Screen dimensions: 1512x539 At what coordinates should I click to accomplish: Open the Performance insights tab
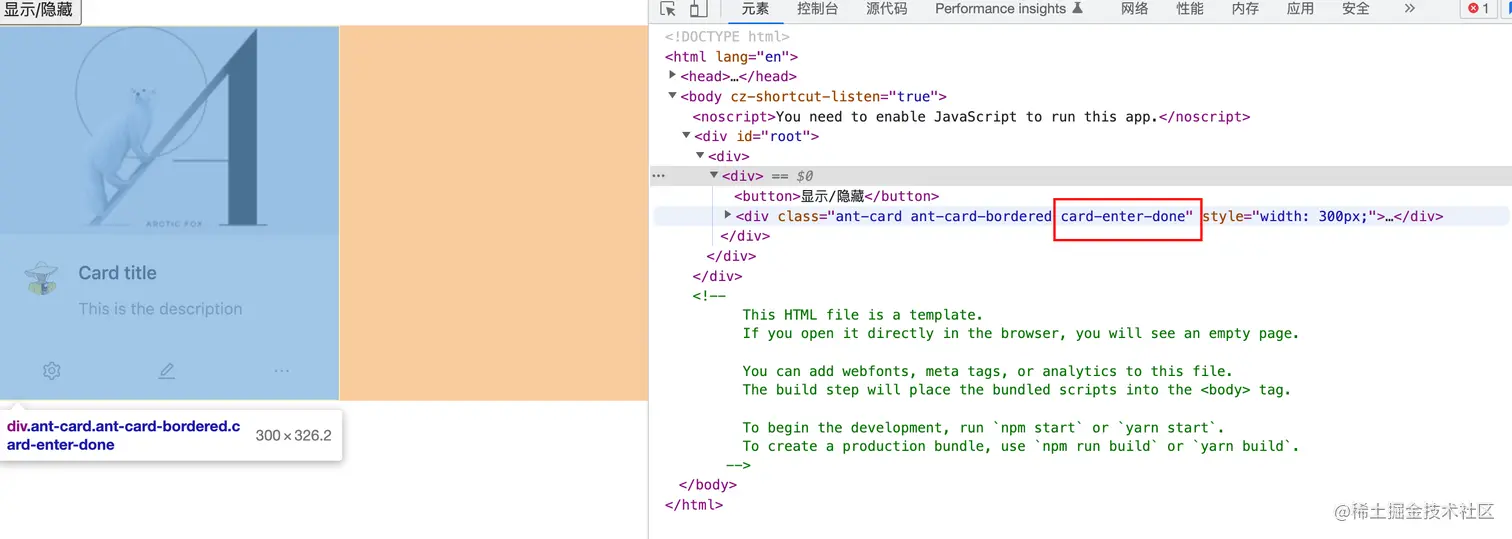point(1009,9)
